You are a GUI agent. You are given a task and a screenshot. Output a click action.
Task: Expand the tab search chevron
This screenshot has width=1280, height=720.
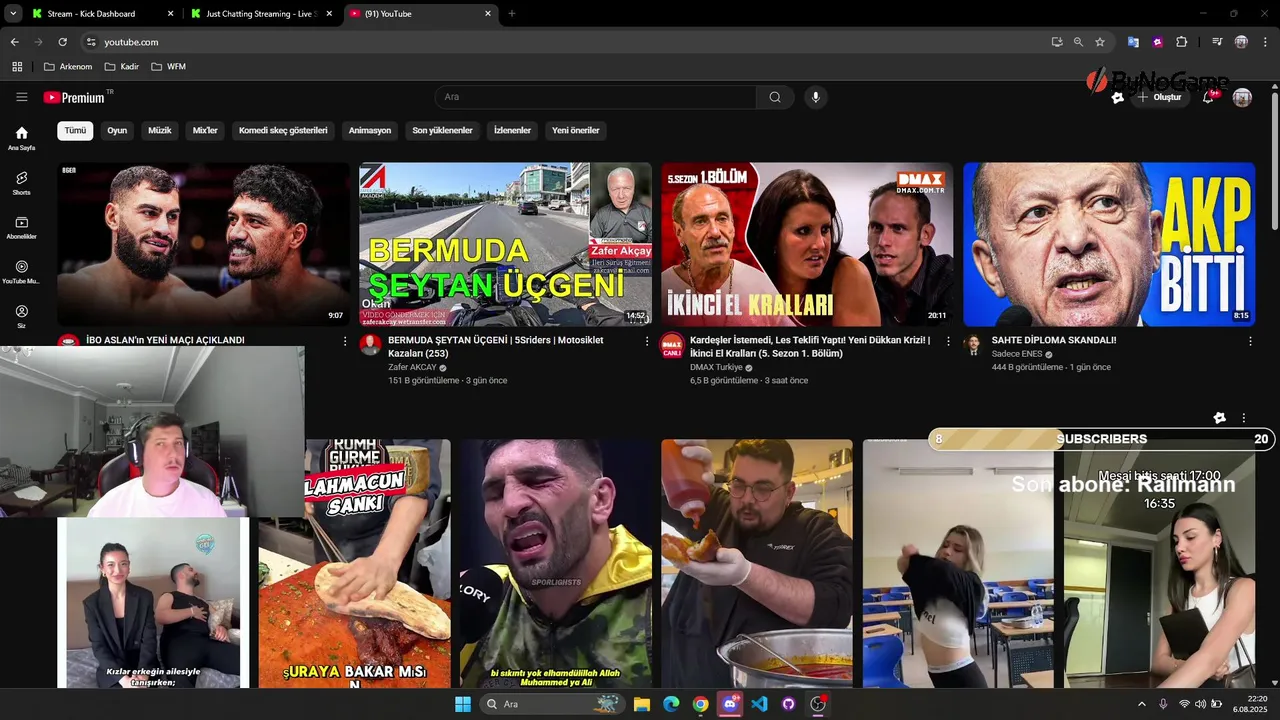click(x=13, y=14)
